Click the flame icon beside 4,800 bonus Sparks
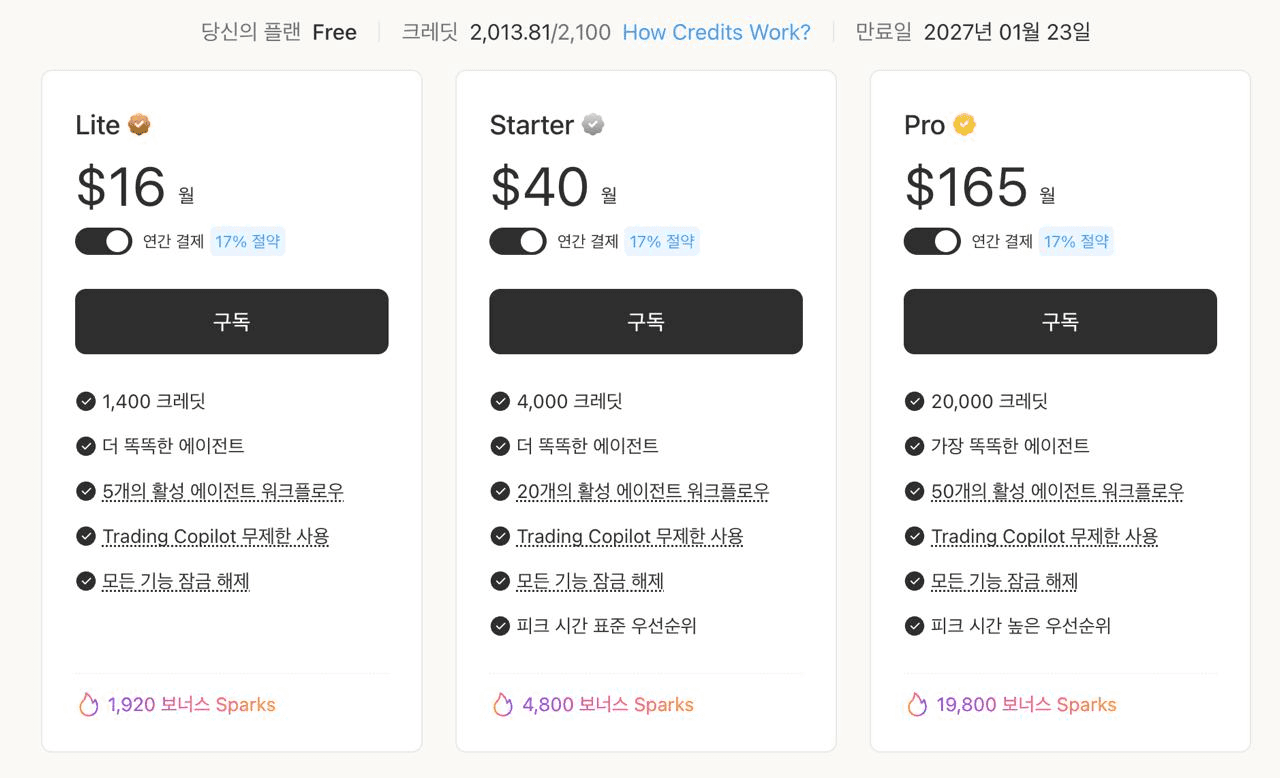This screenshot has height=778, width=1280. pyautogui.click(x=502, y=705)
